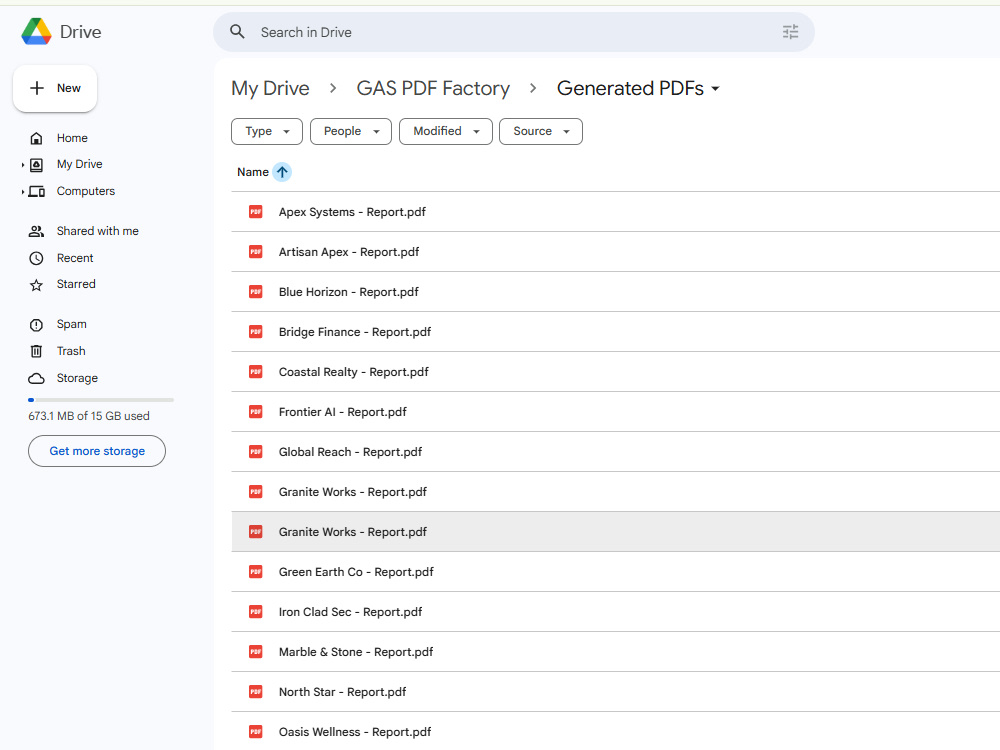
Task: Click the Computers sidebar icon
Action: click(x=36, y=191)
